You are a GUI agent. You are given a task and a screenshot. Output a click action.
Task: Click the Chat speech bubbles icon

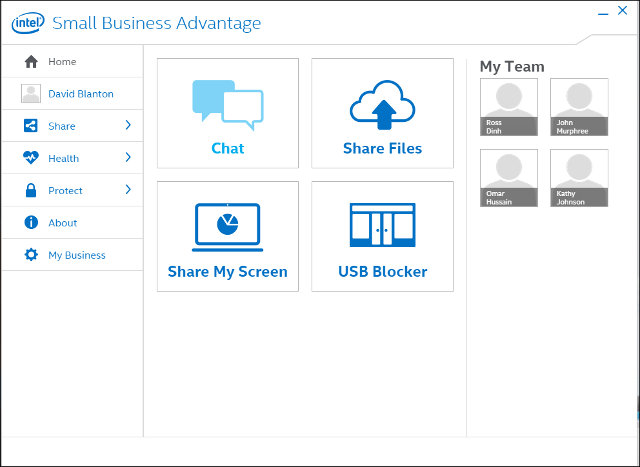(227, 102)
